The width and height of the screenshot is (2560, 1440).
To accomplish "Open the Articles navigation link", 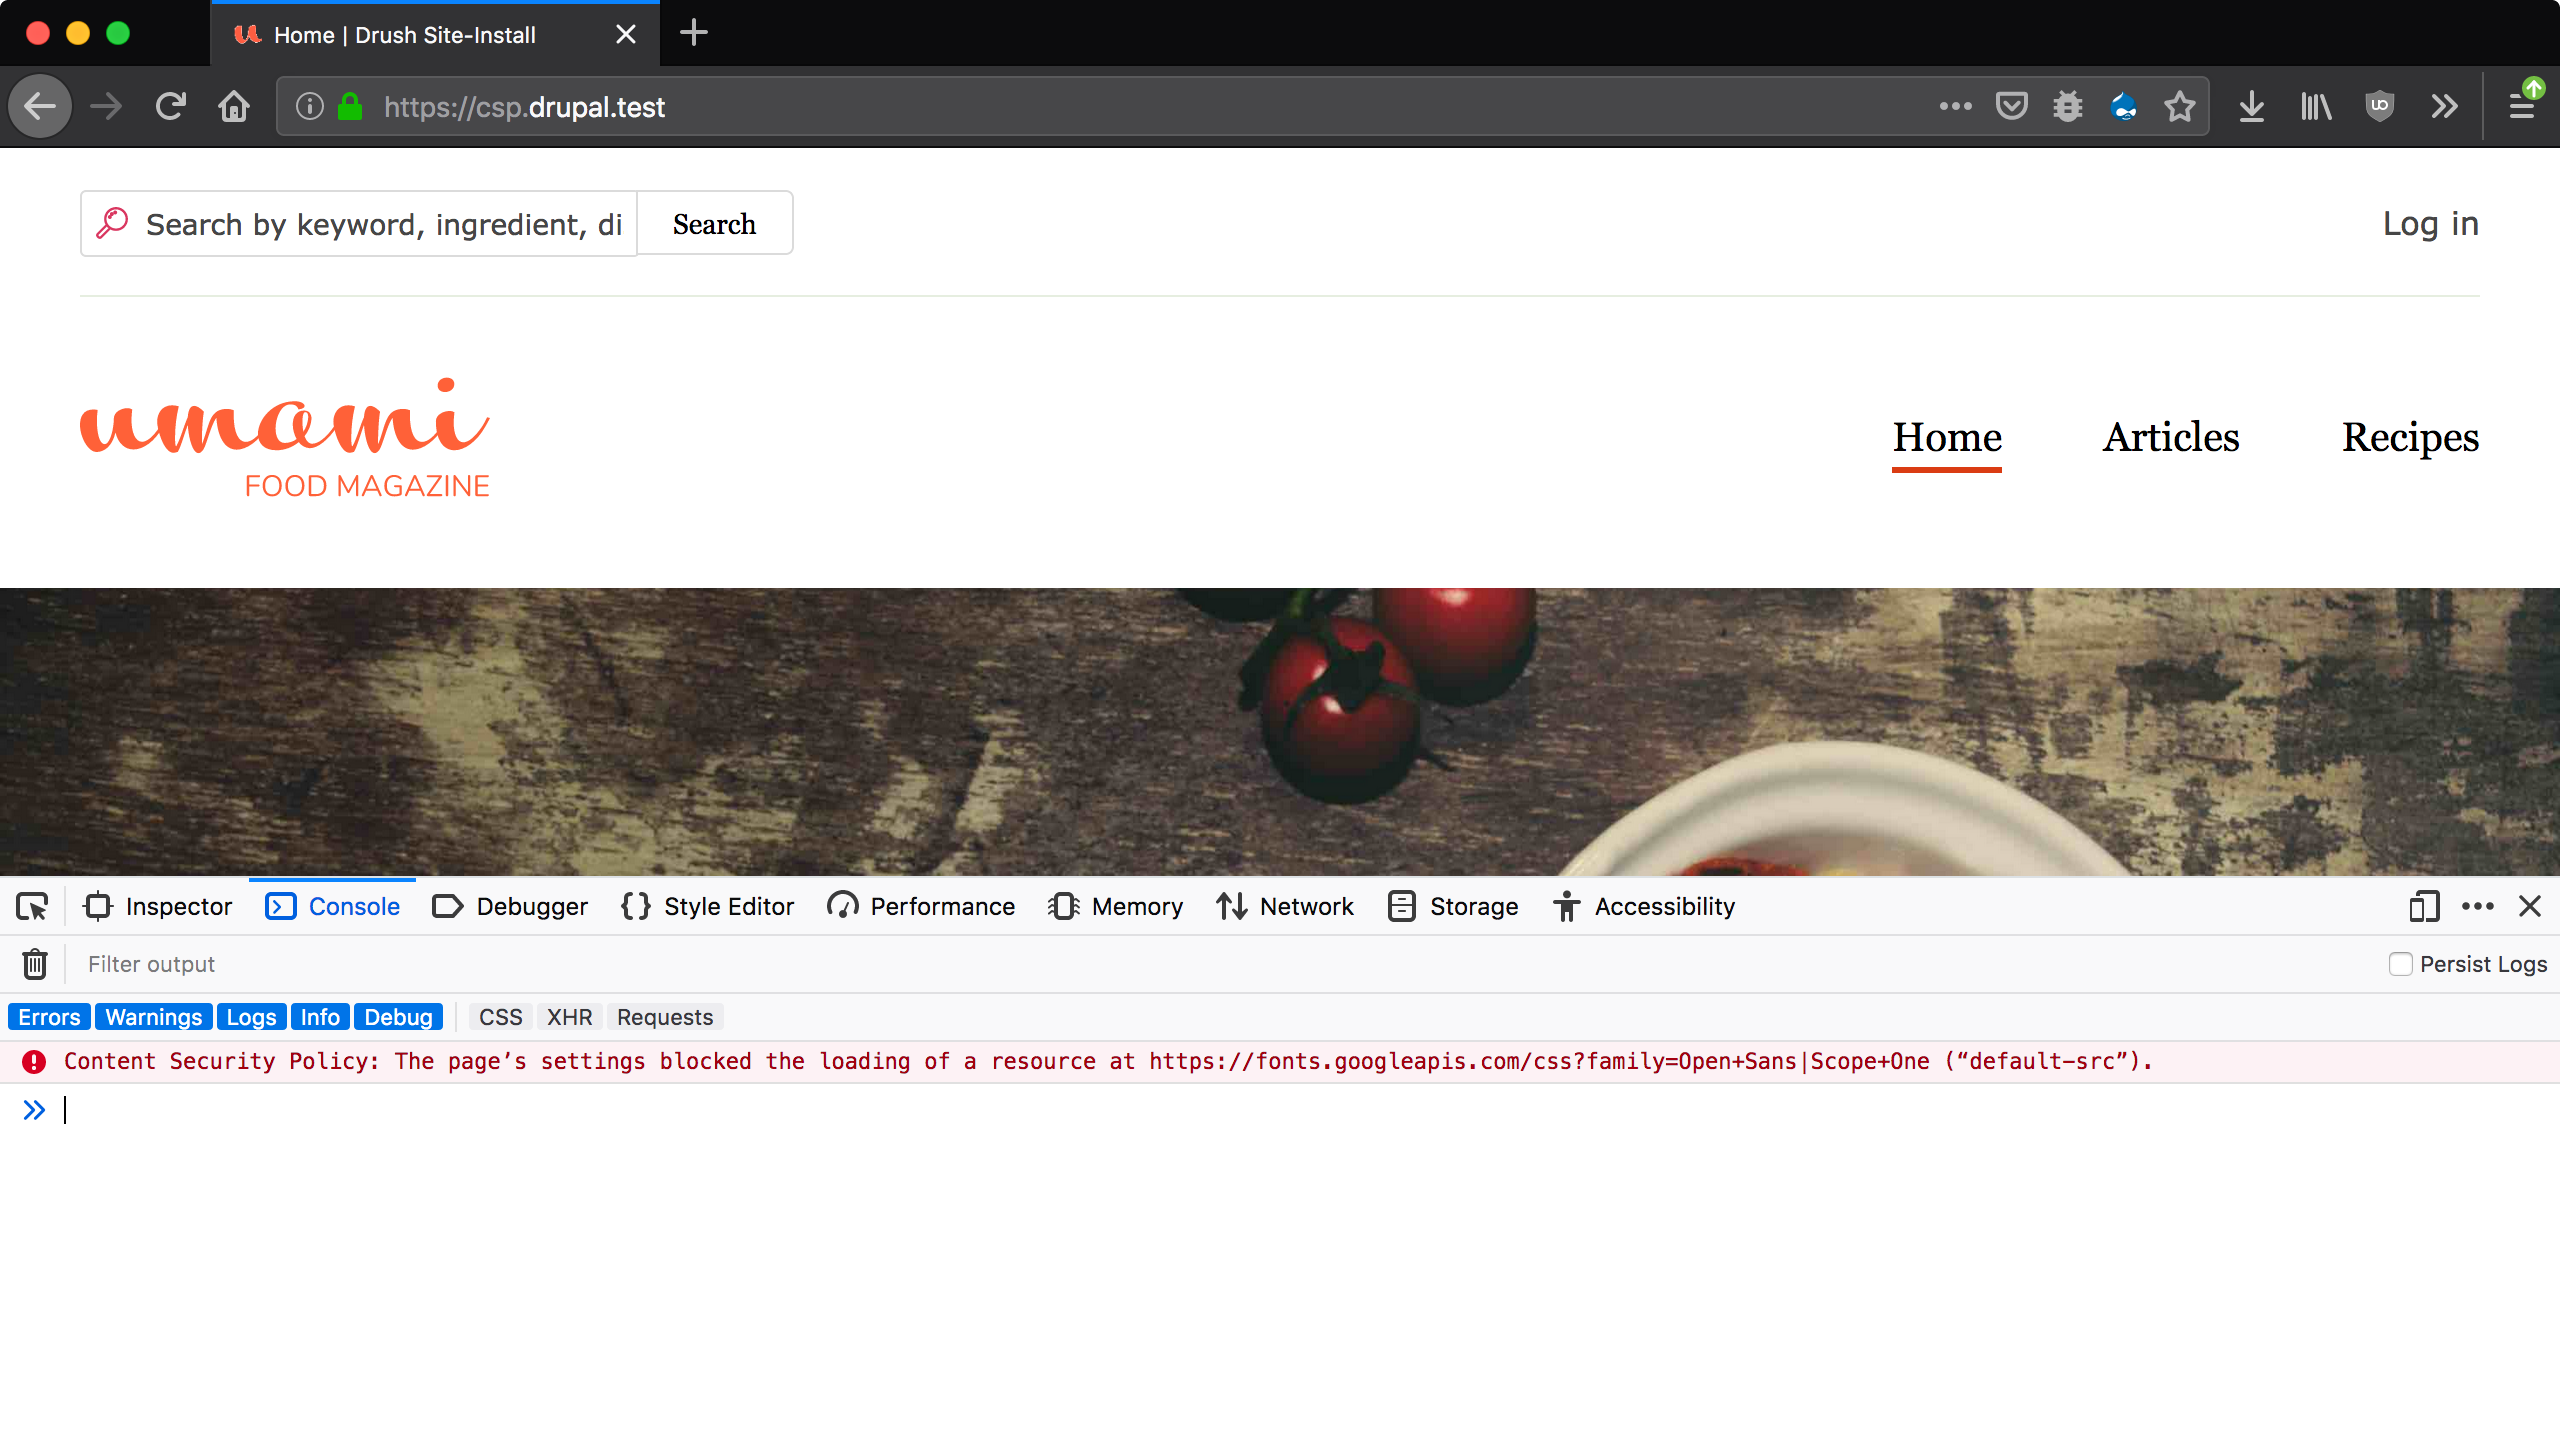I will 2171,438.
